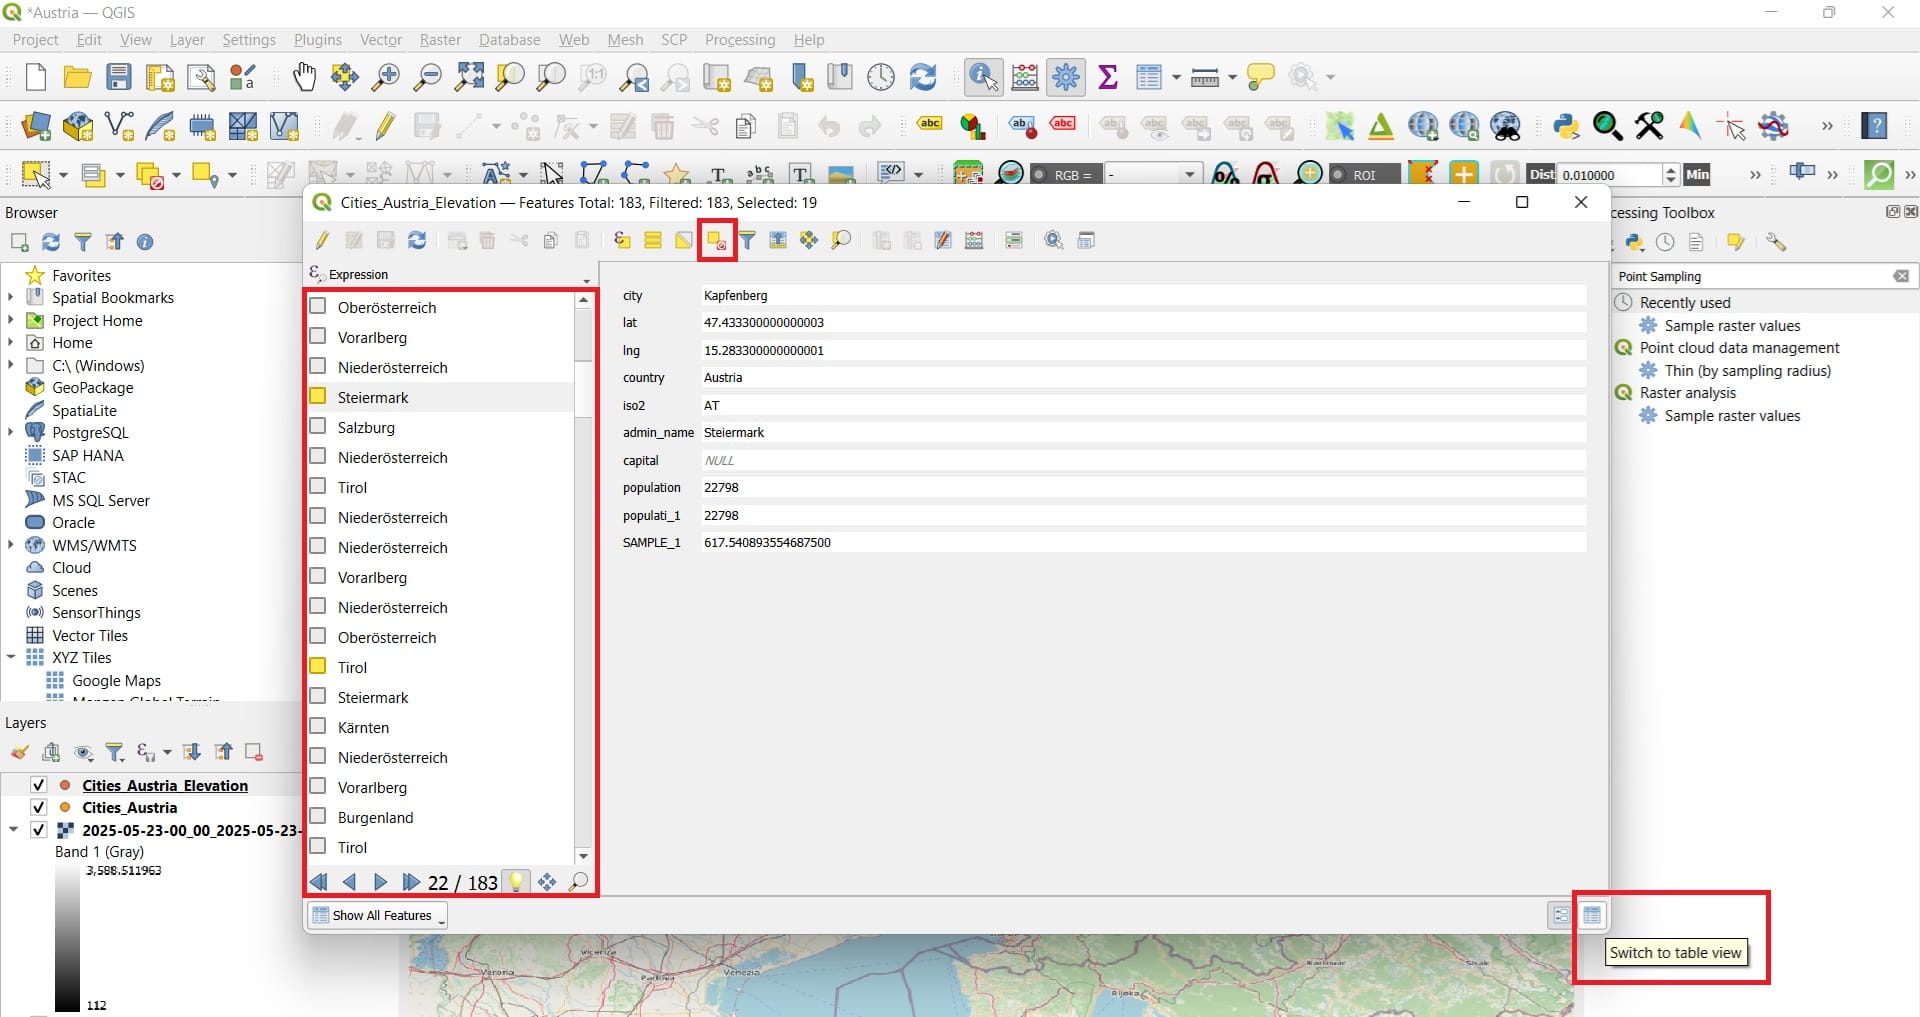Select Google Maps XYZ tile entry
1920x1017 pixels.
tap(116, 680)
